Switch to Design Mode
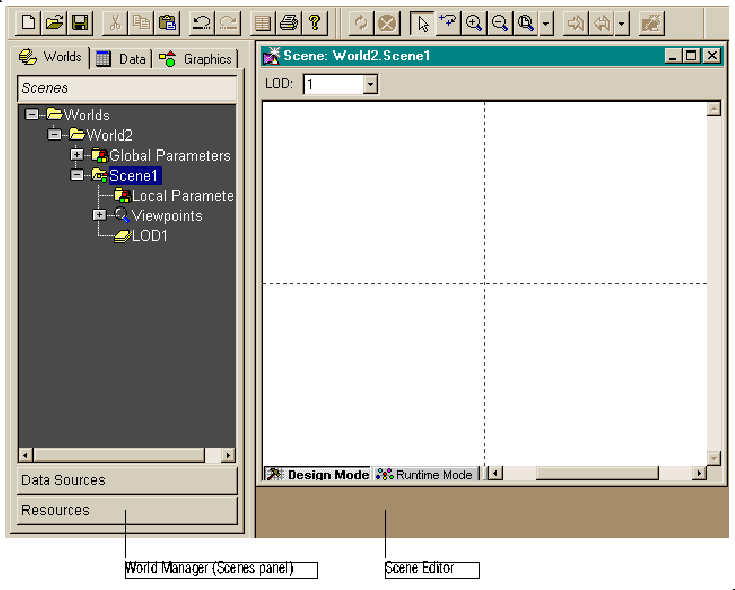Image resolution: width=735 pixels, height=590 pixels. [317, 474]
